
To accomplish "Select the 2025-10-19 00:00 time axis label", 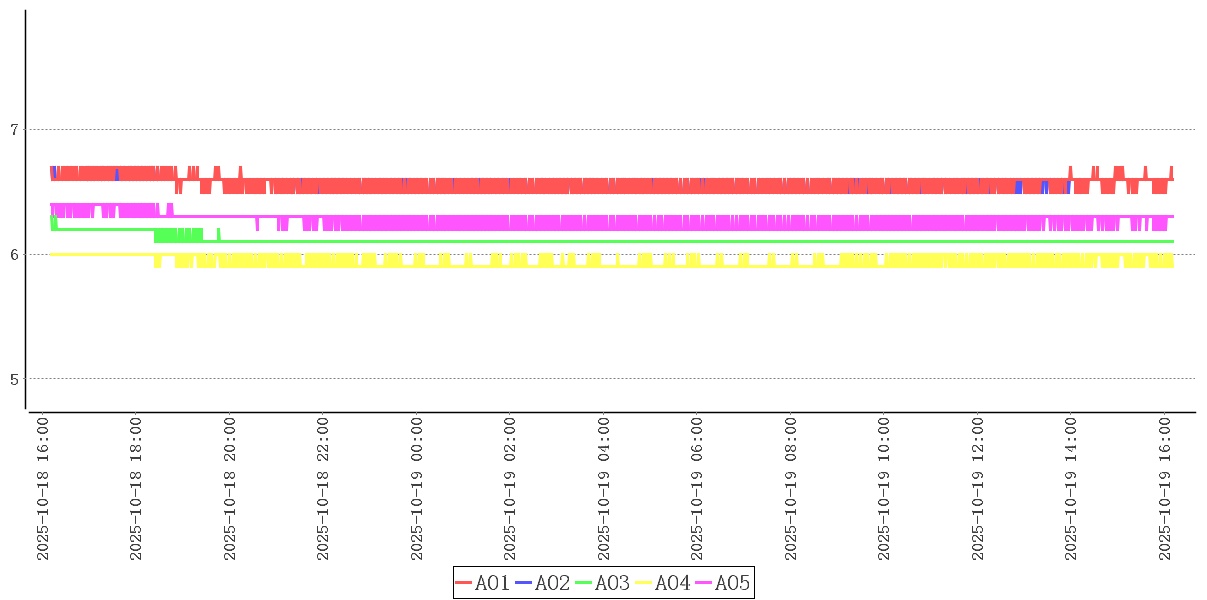I will click(x=417, y=490).
